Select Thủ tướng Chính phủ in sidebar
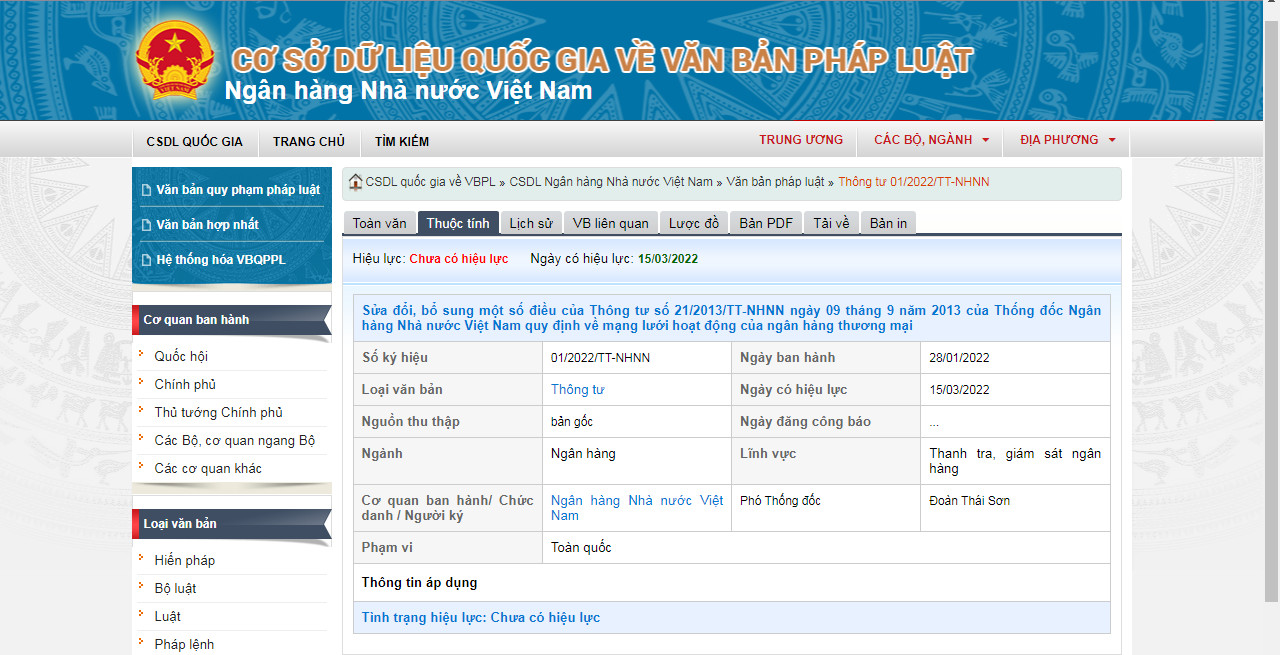1280x655 pixels. [x=218, y=413]
